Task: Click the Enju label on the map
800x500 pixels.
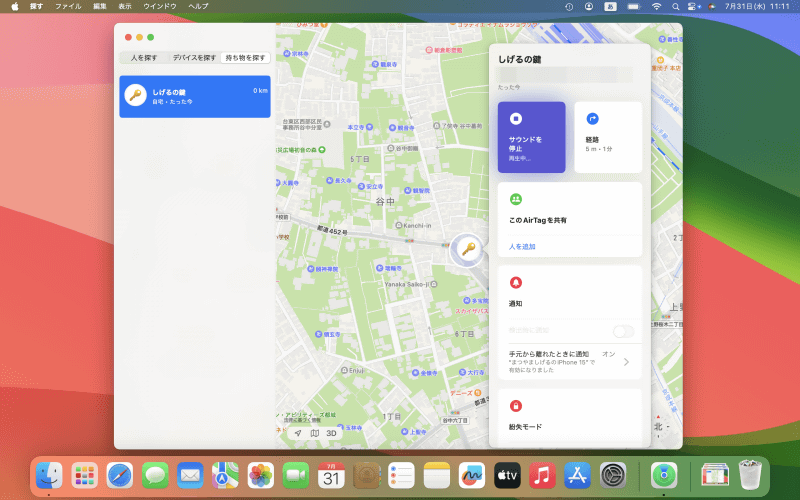Action: coord(356,370)
